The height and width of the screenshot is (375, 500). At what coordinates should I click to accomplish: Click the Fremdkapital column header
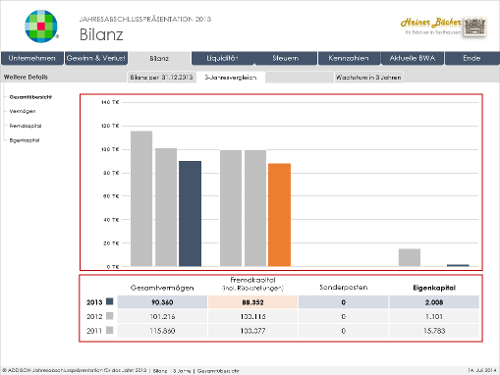(x=253, y=284)
